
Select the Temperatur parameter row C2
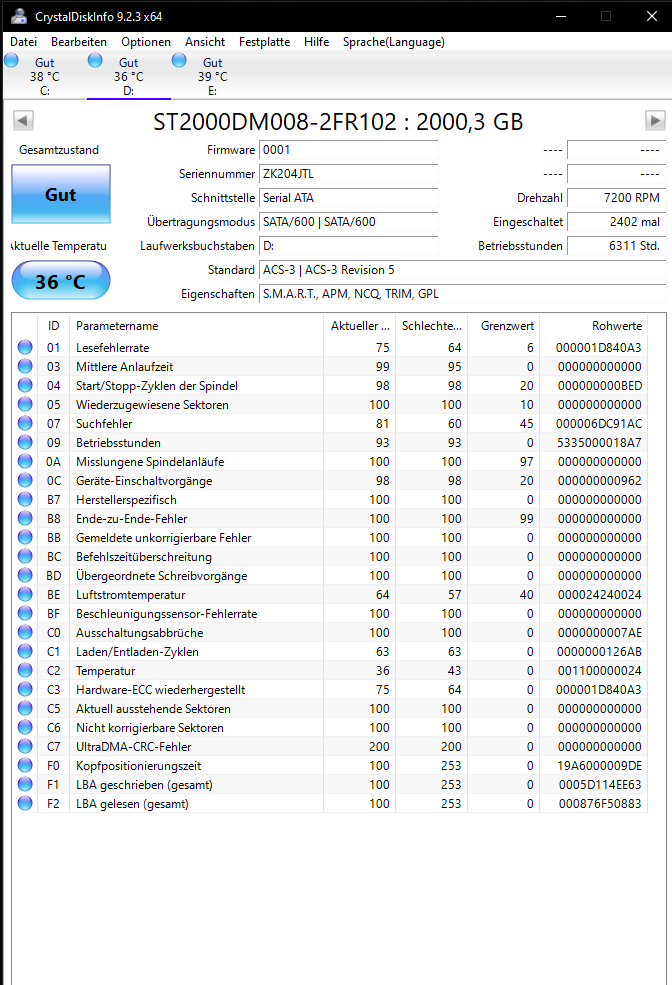tap(330, 671)
